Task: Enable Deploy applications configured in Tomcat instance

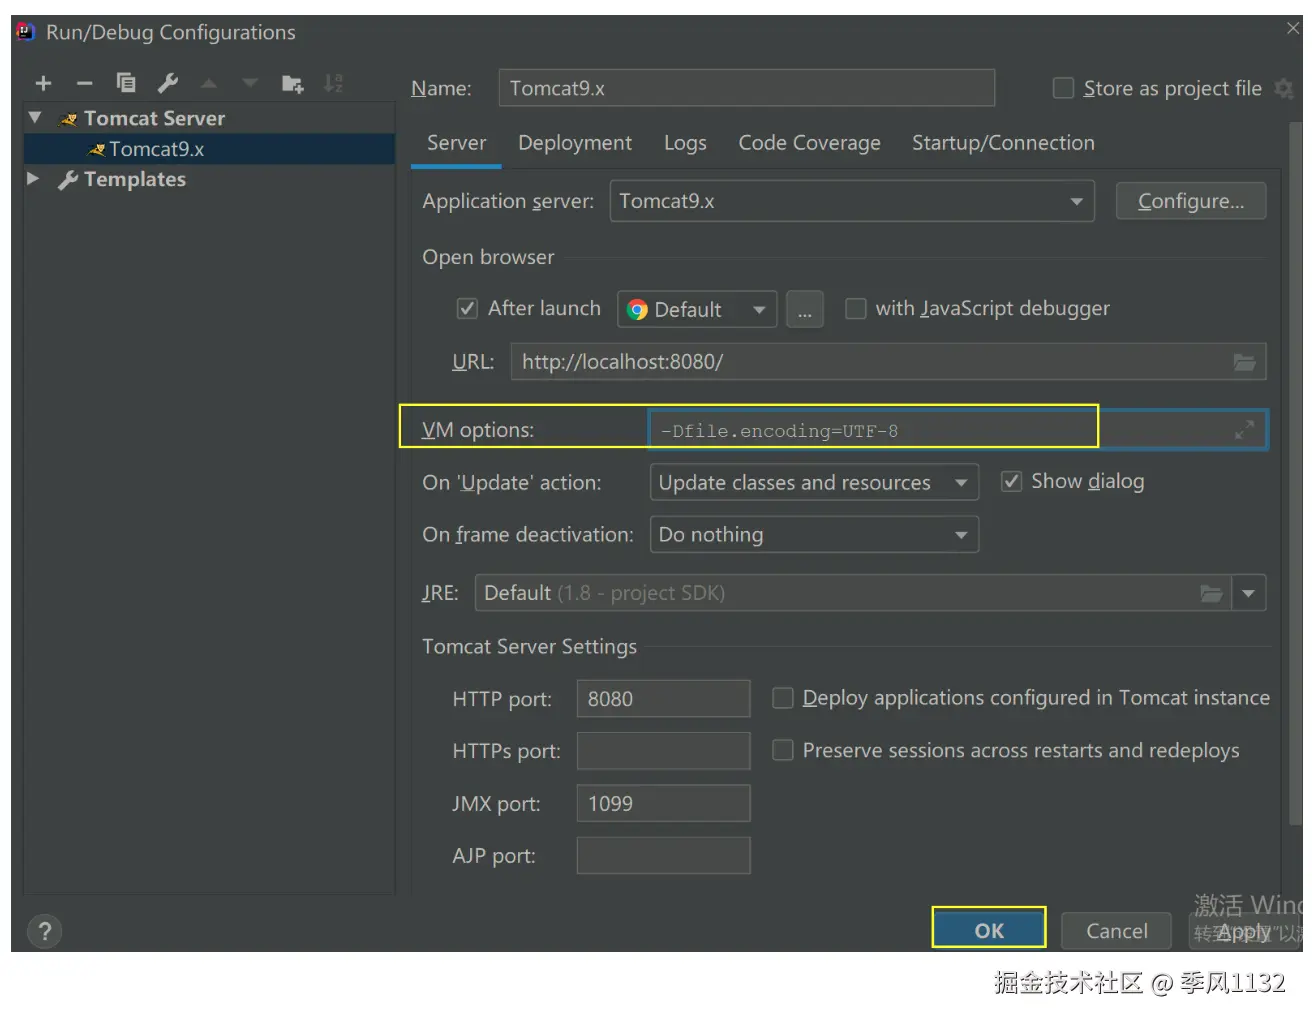Action: coord(783,697)
